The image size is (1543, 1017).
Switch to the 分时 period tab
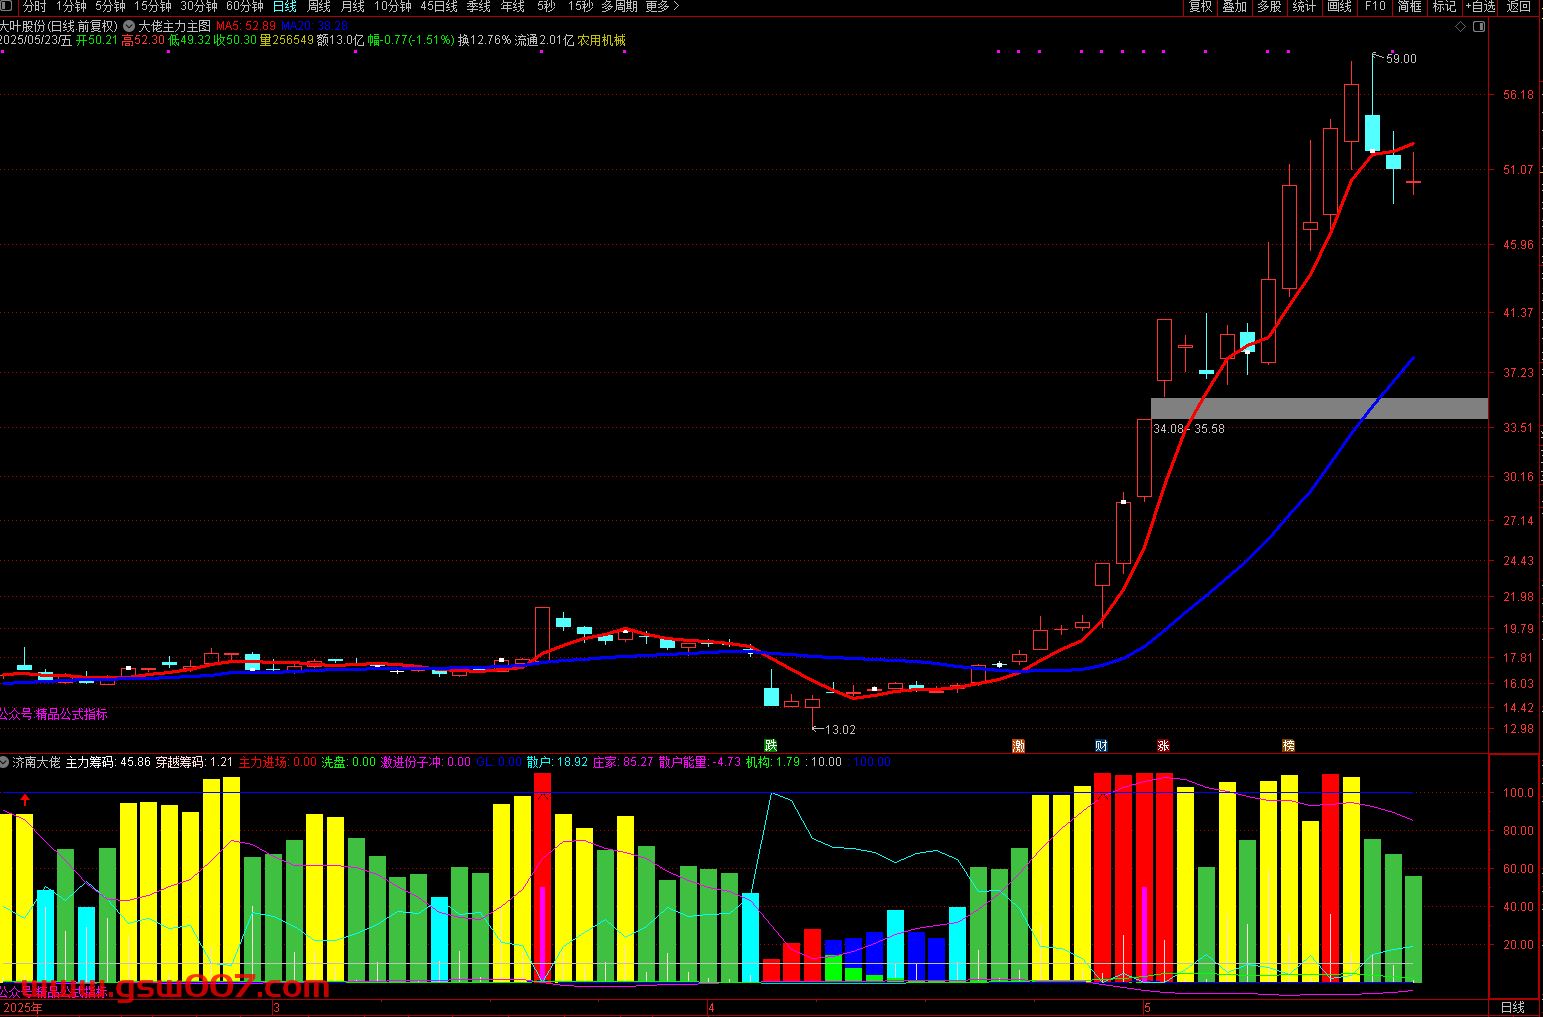[34, 6]
